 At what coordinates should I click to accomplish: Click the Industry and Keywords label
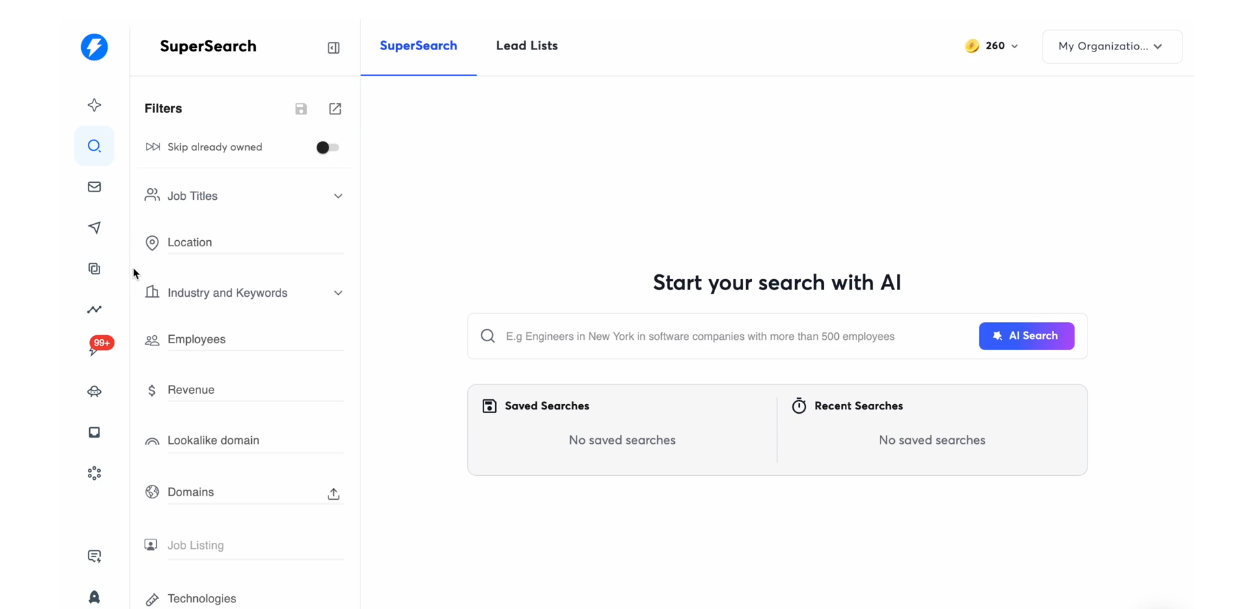[227, 293]
